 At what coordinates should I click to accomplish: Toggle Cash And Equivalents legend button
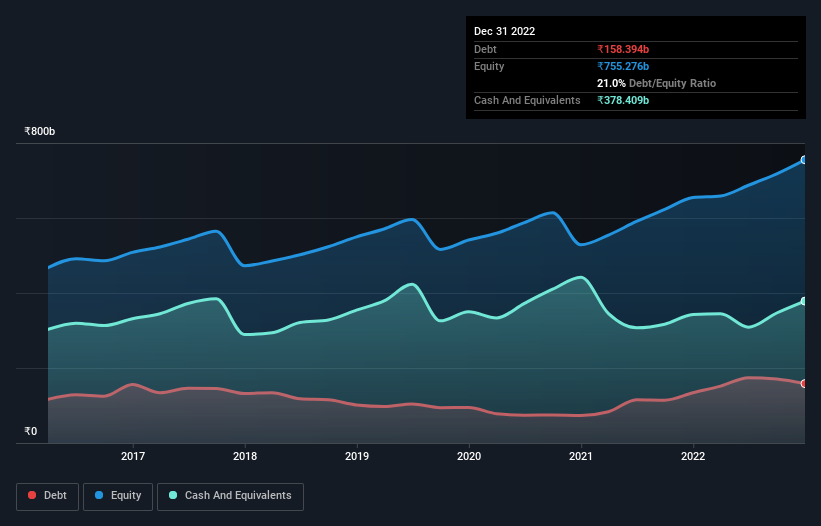230,496
